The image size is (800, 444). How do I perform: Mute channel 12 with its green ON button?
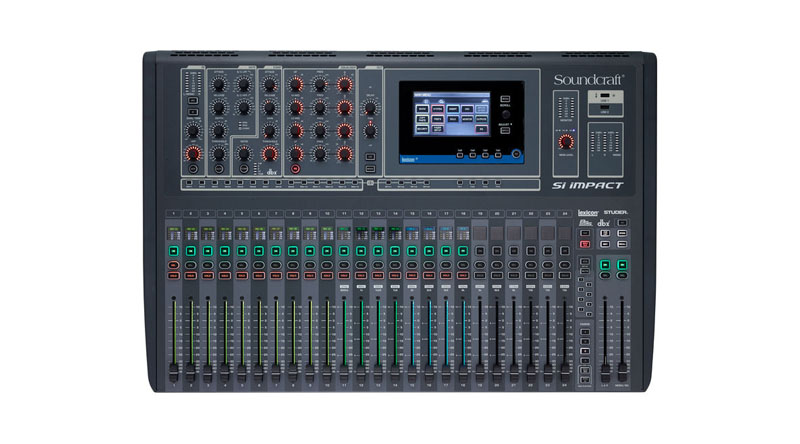point(361,250)
